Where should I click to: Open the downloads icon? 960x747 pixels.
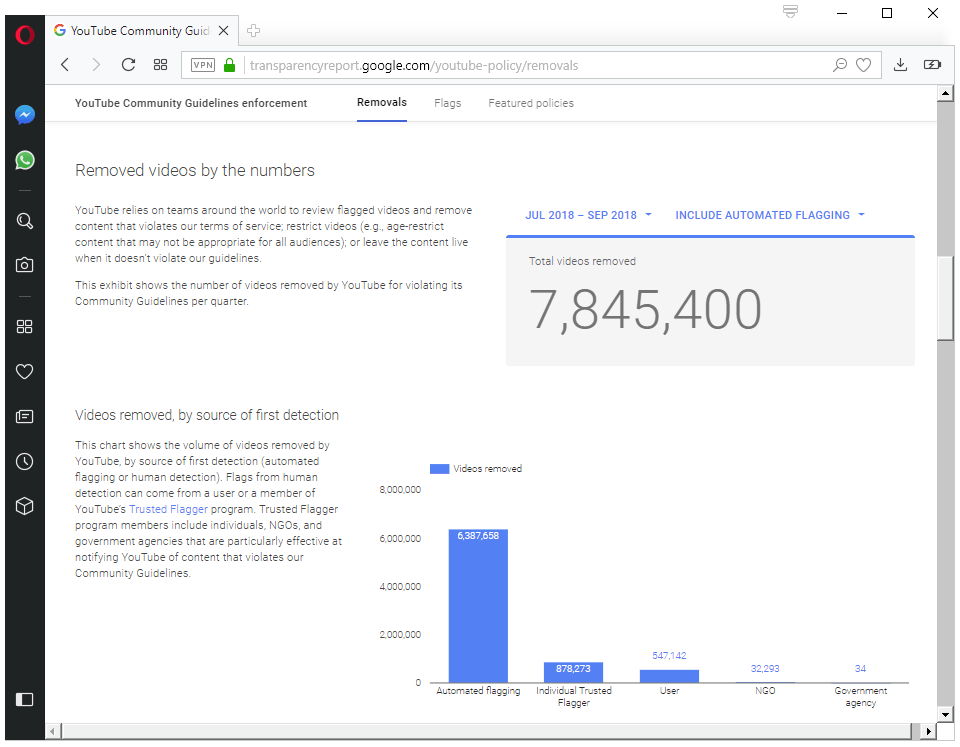pos(900,64)
